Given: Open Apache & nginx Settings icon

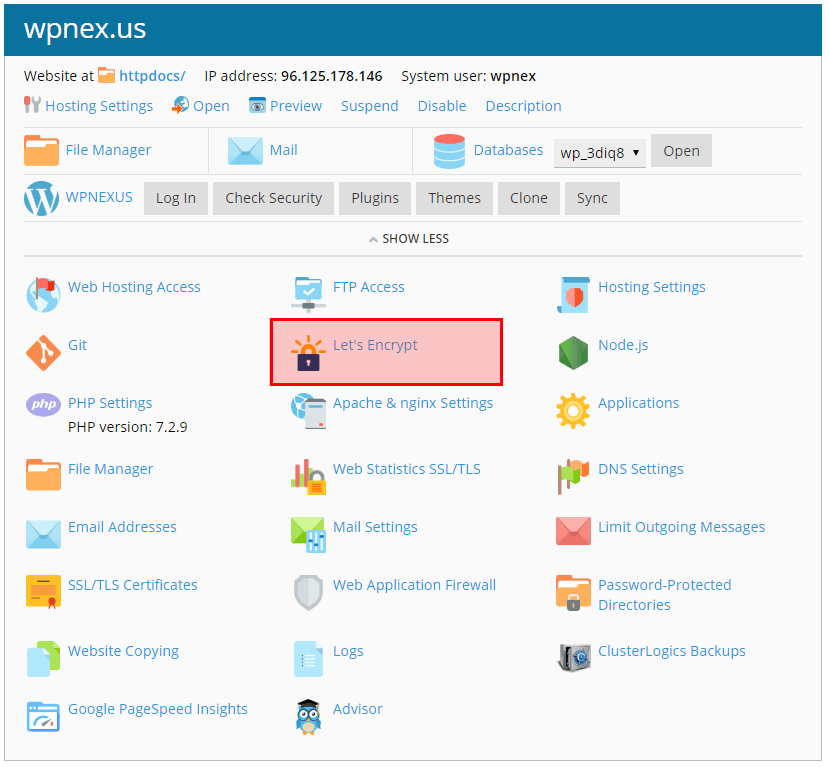Looking at the screenshot, I should [308, 411].
